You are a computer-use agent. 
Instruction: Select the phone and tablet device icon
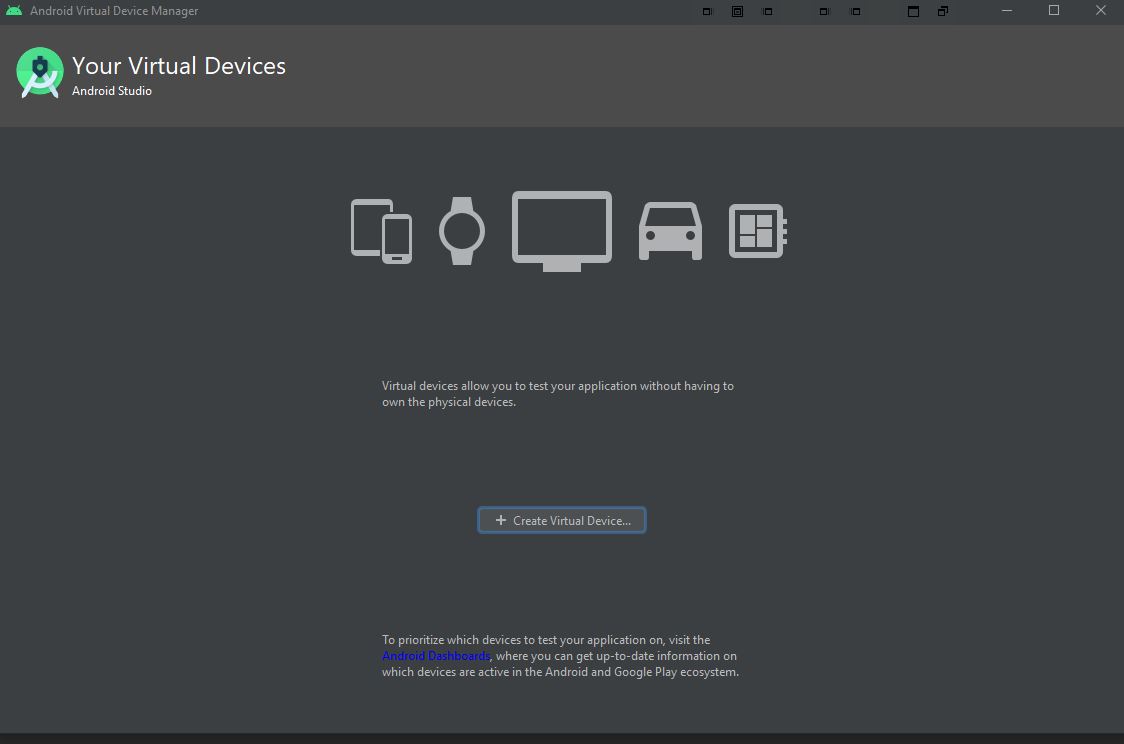pos(381,231)
